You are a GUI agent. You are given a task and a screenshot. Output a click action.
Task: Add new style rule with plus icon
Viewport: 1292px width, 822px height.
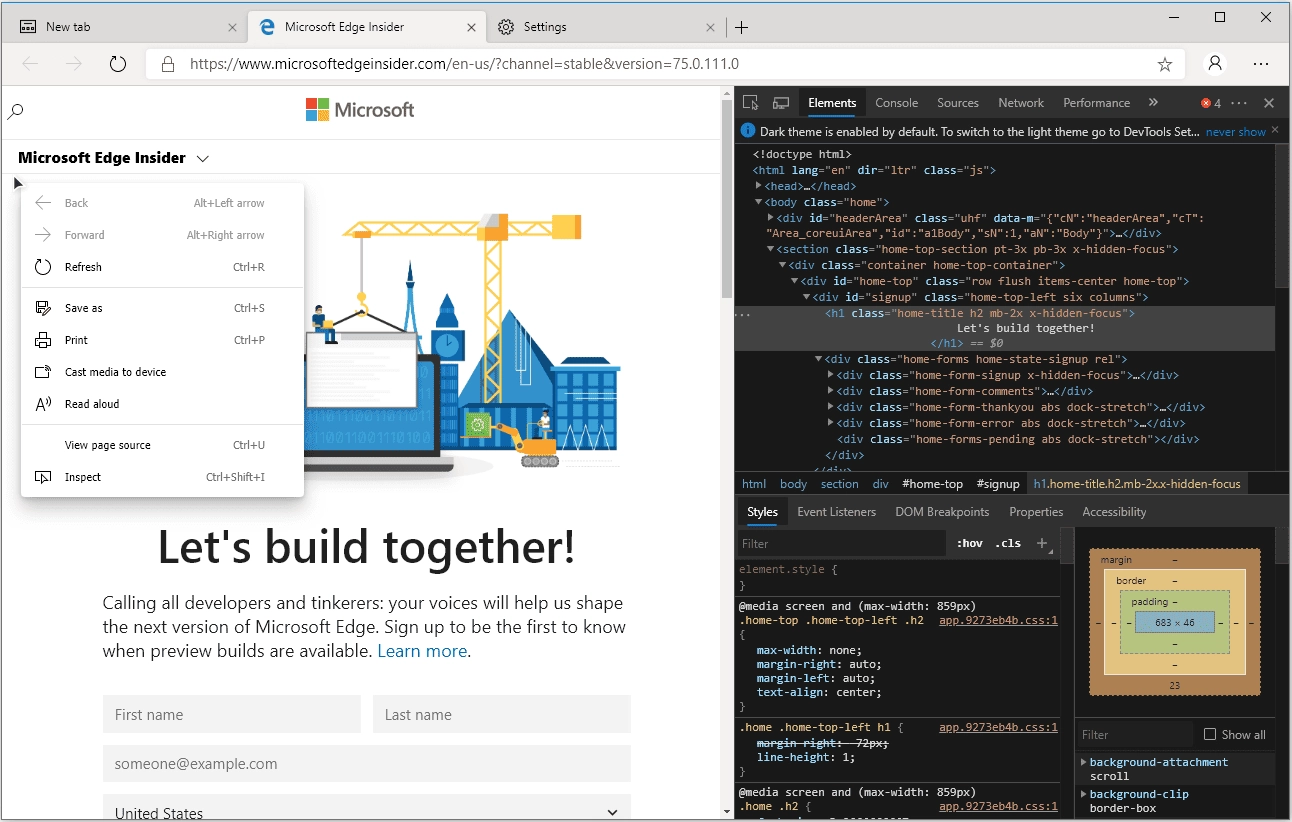1042,543
